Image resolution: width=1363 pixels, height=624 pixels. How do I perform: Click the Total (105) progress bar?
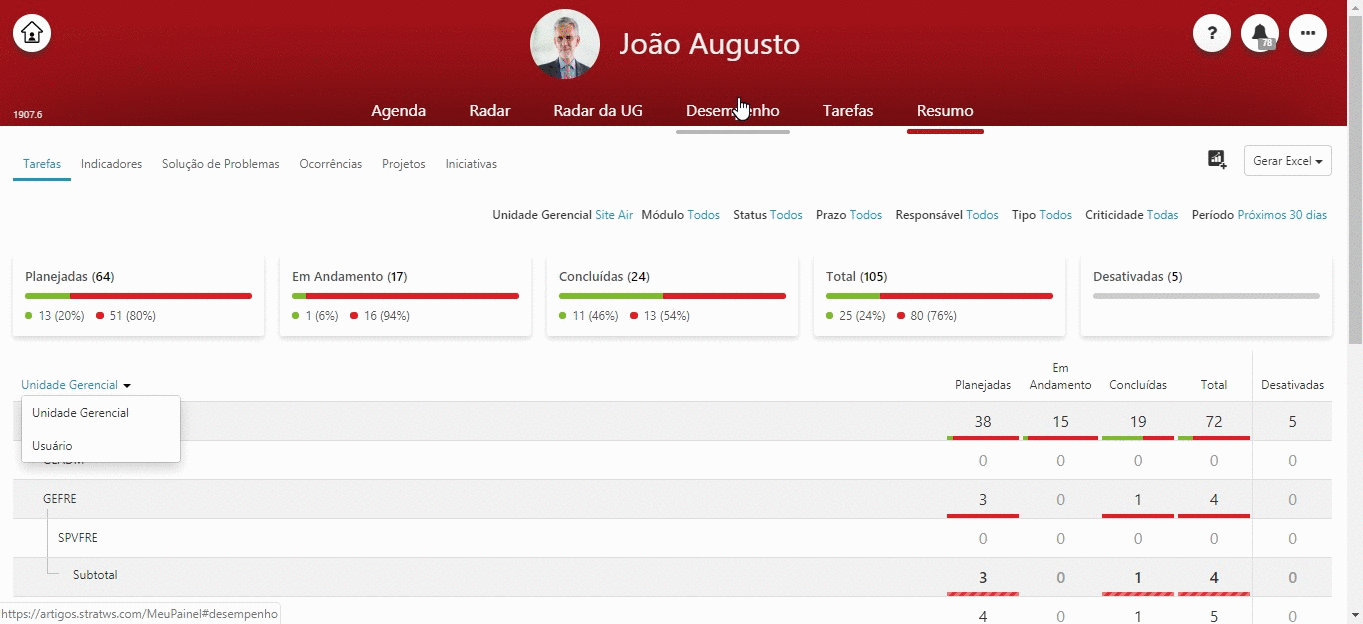[939, 296]
